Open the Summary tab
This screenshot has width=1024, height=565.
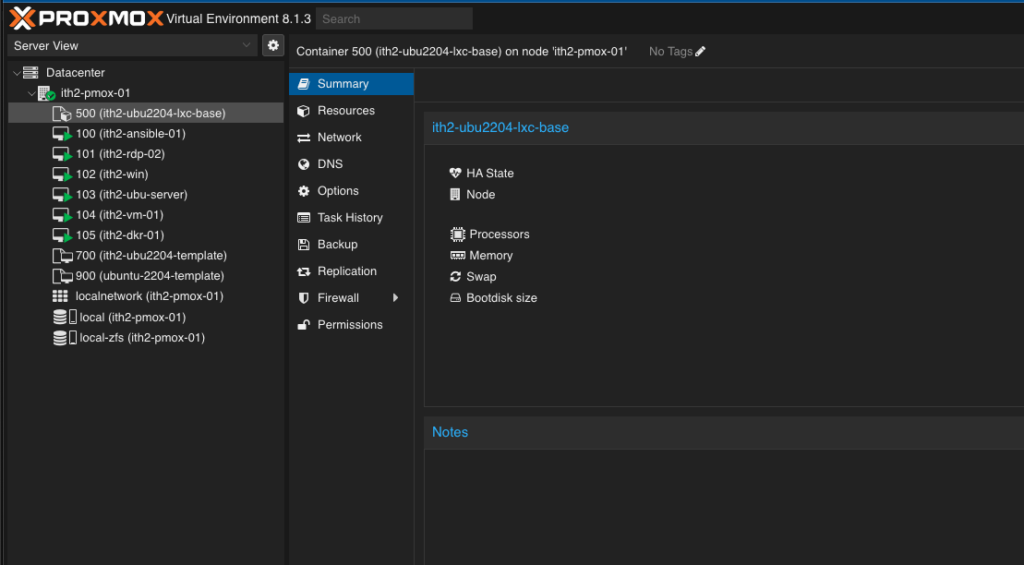pyautogui.click(x=351, y=84)
